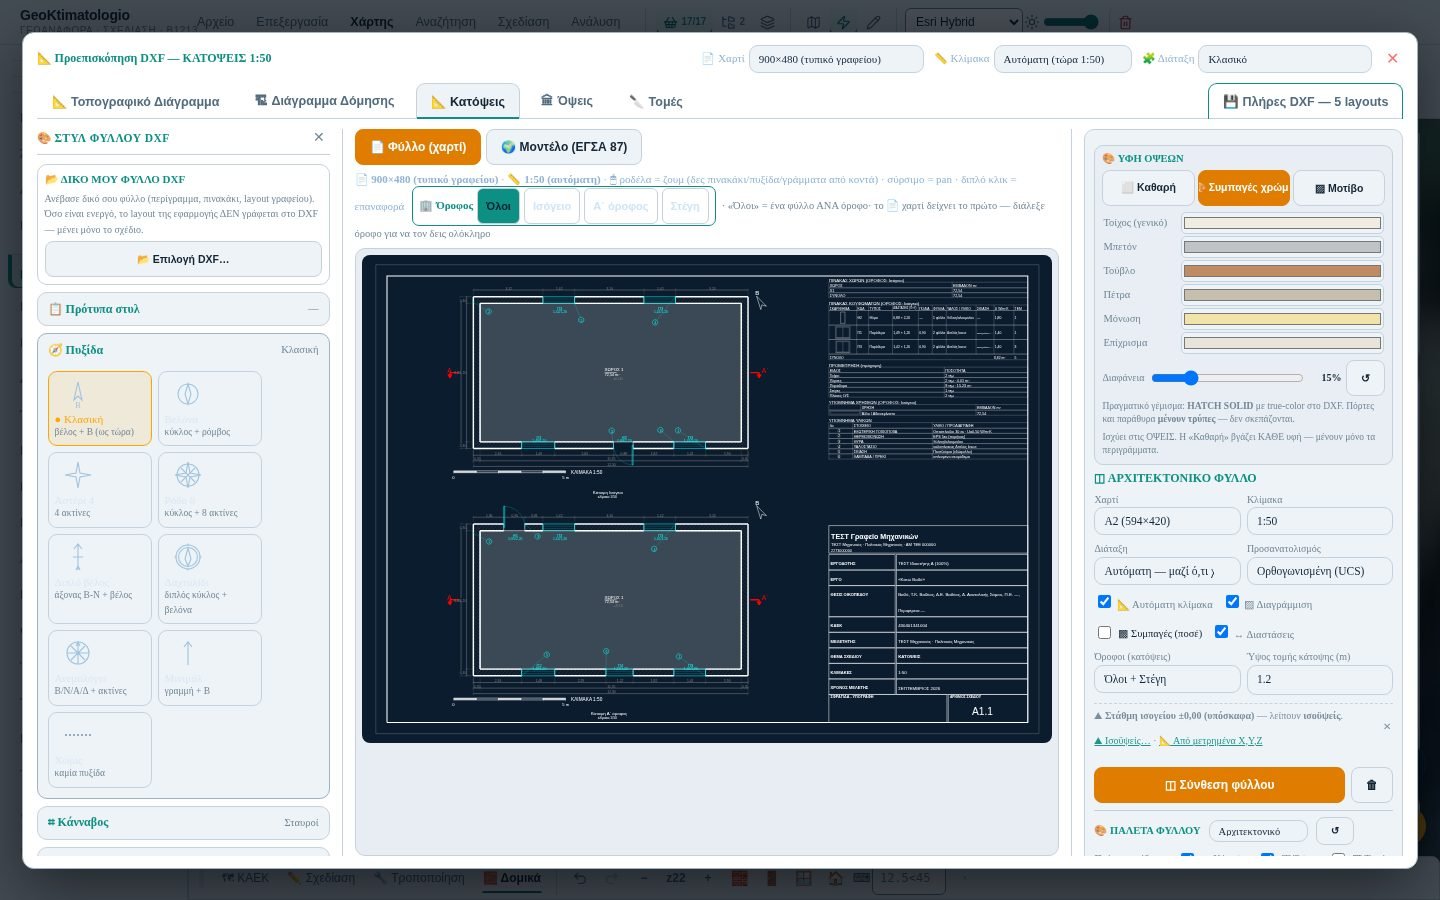Switch to the Διάγραμμα Δόμησης tab
The image size is (1440, 900).
[x=324, y=101]
